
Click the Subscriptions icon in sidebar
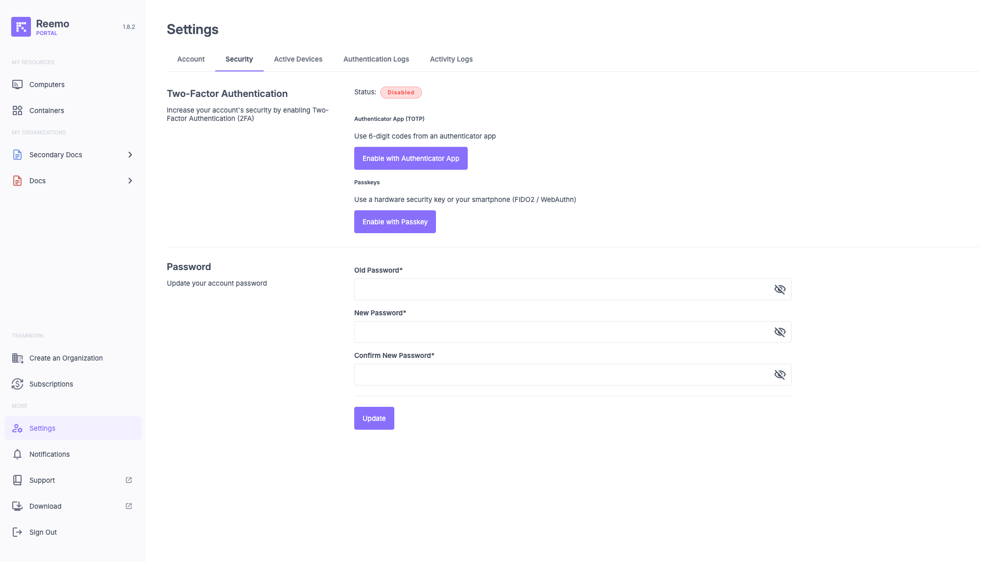17,384
